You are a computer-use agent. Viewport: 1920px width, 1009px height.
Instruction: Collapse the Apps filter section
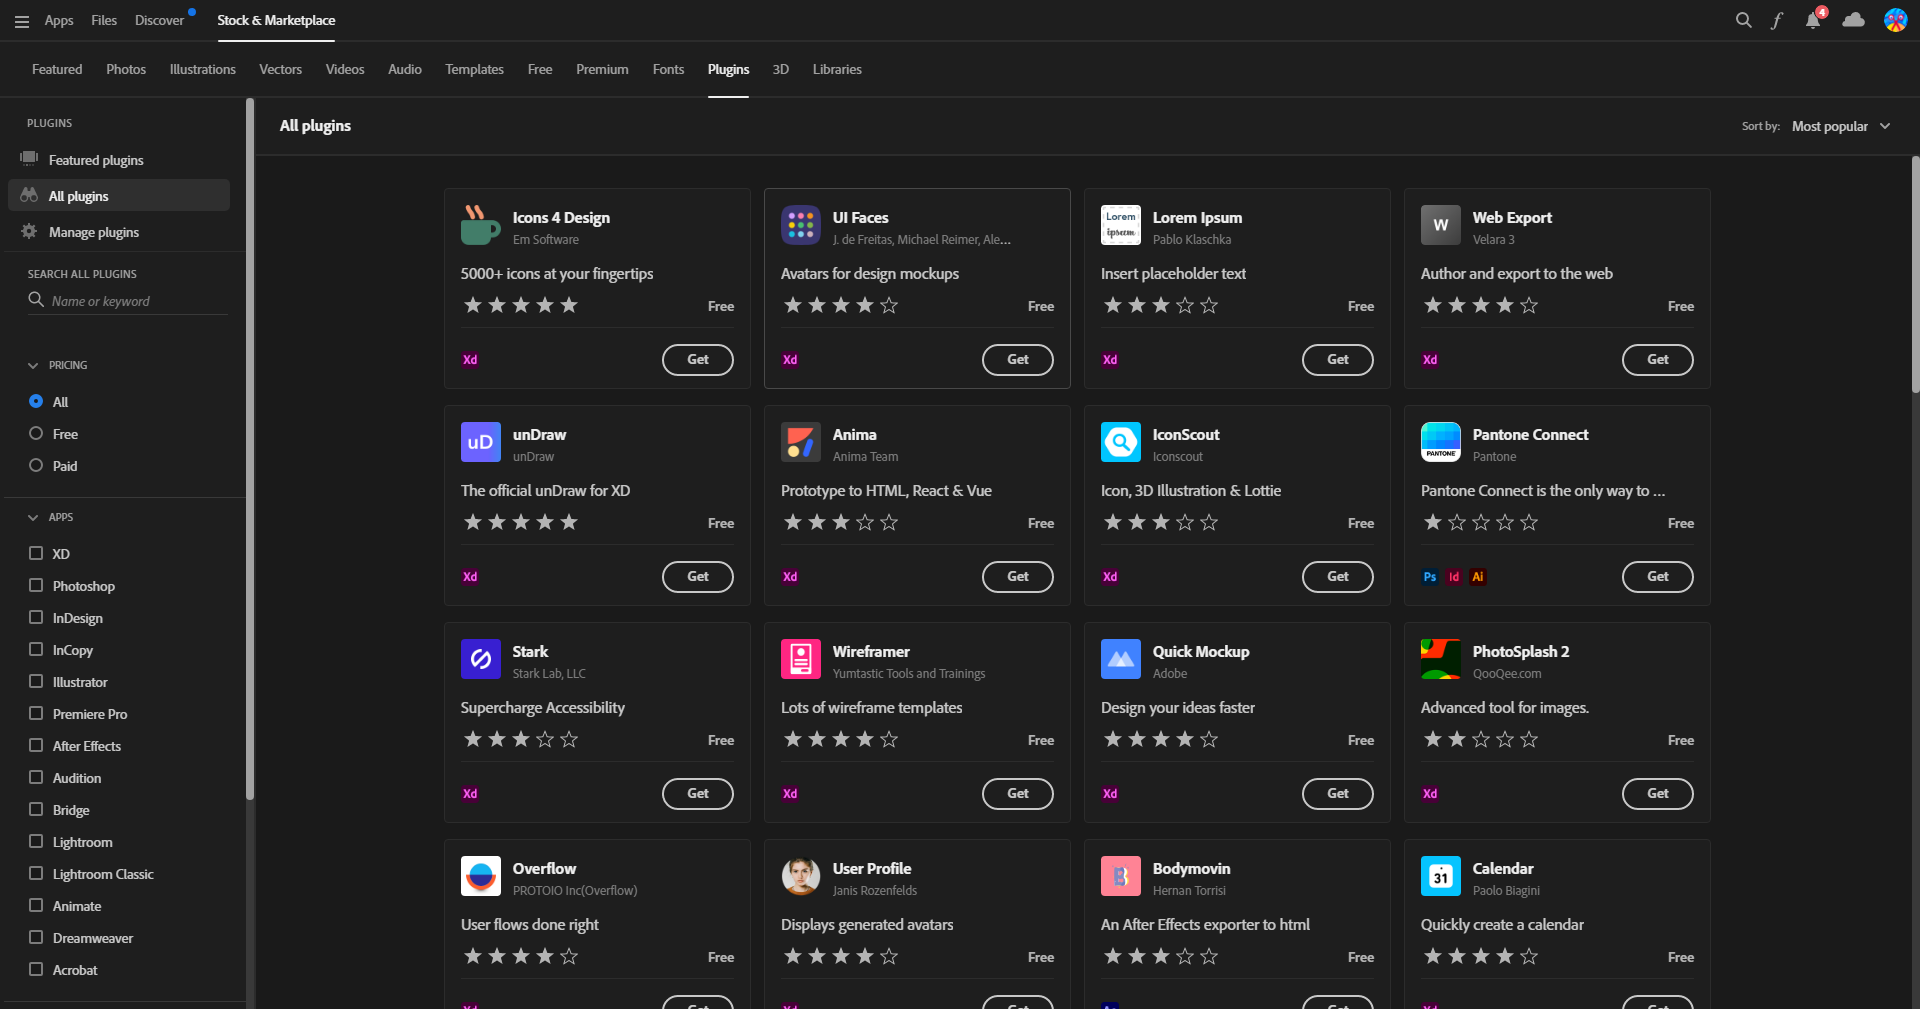(x=33, y=518)
